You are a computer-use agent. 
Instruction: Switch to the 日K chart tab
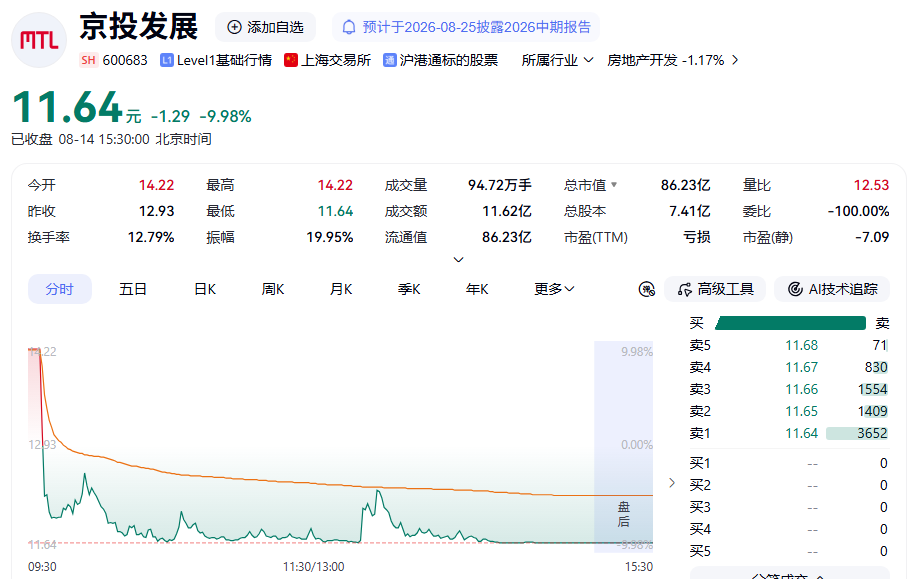click(x=205, y=289)
